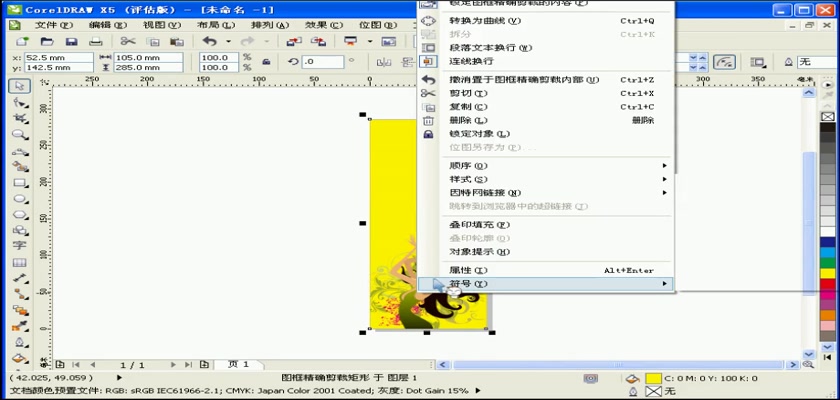Open the 位图 (B) menu
Image resolution: width=840 pixels, height=400 pixels.
click(x=378, y=25)
